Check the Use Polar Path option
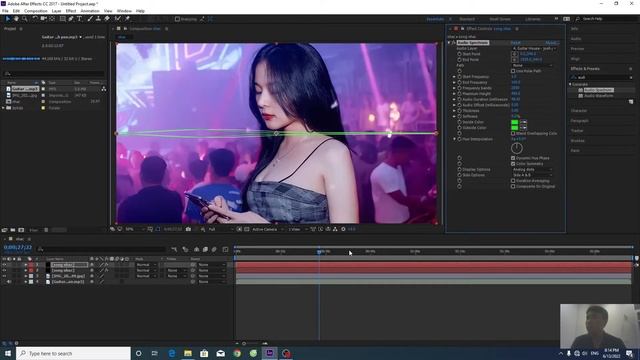Image resolution: width=640 pixels, height=360 pixels. [513, 71]
